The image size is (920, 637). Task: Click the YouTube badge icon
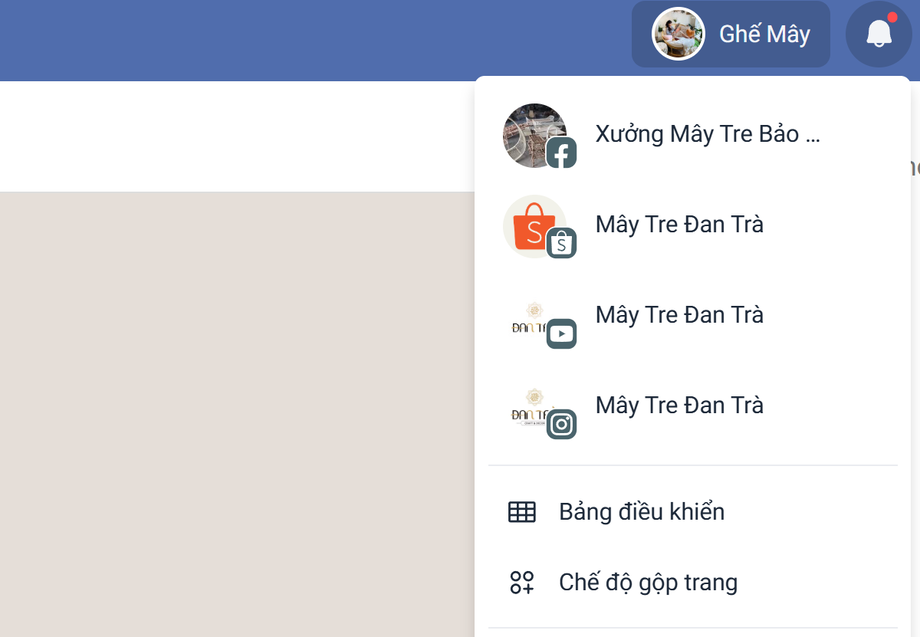click(561, 333)
